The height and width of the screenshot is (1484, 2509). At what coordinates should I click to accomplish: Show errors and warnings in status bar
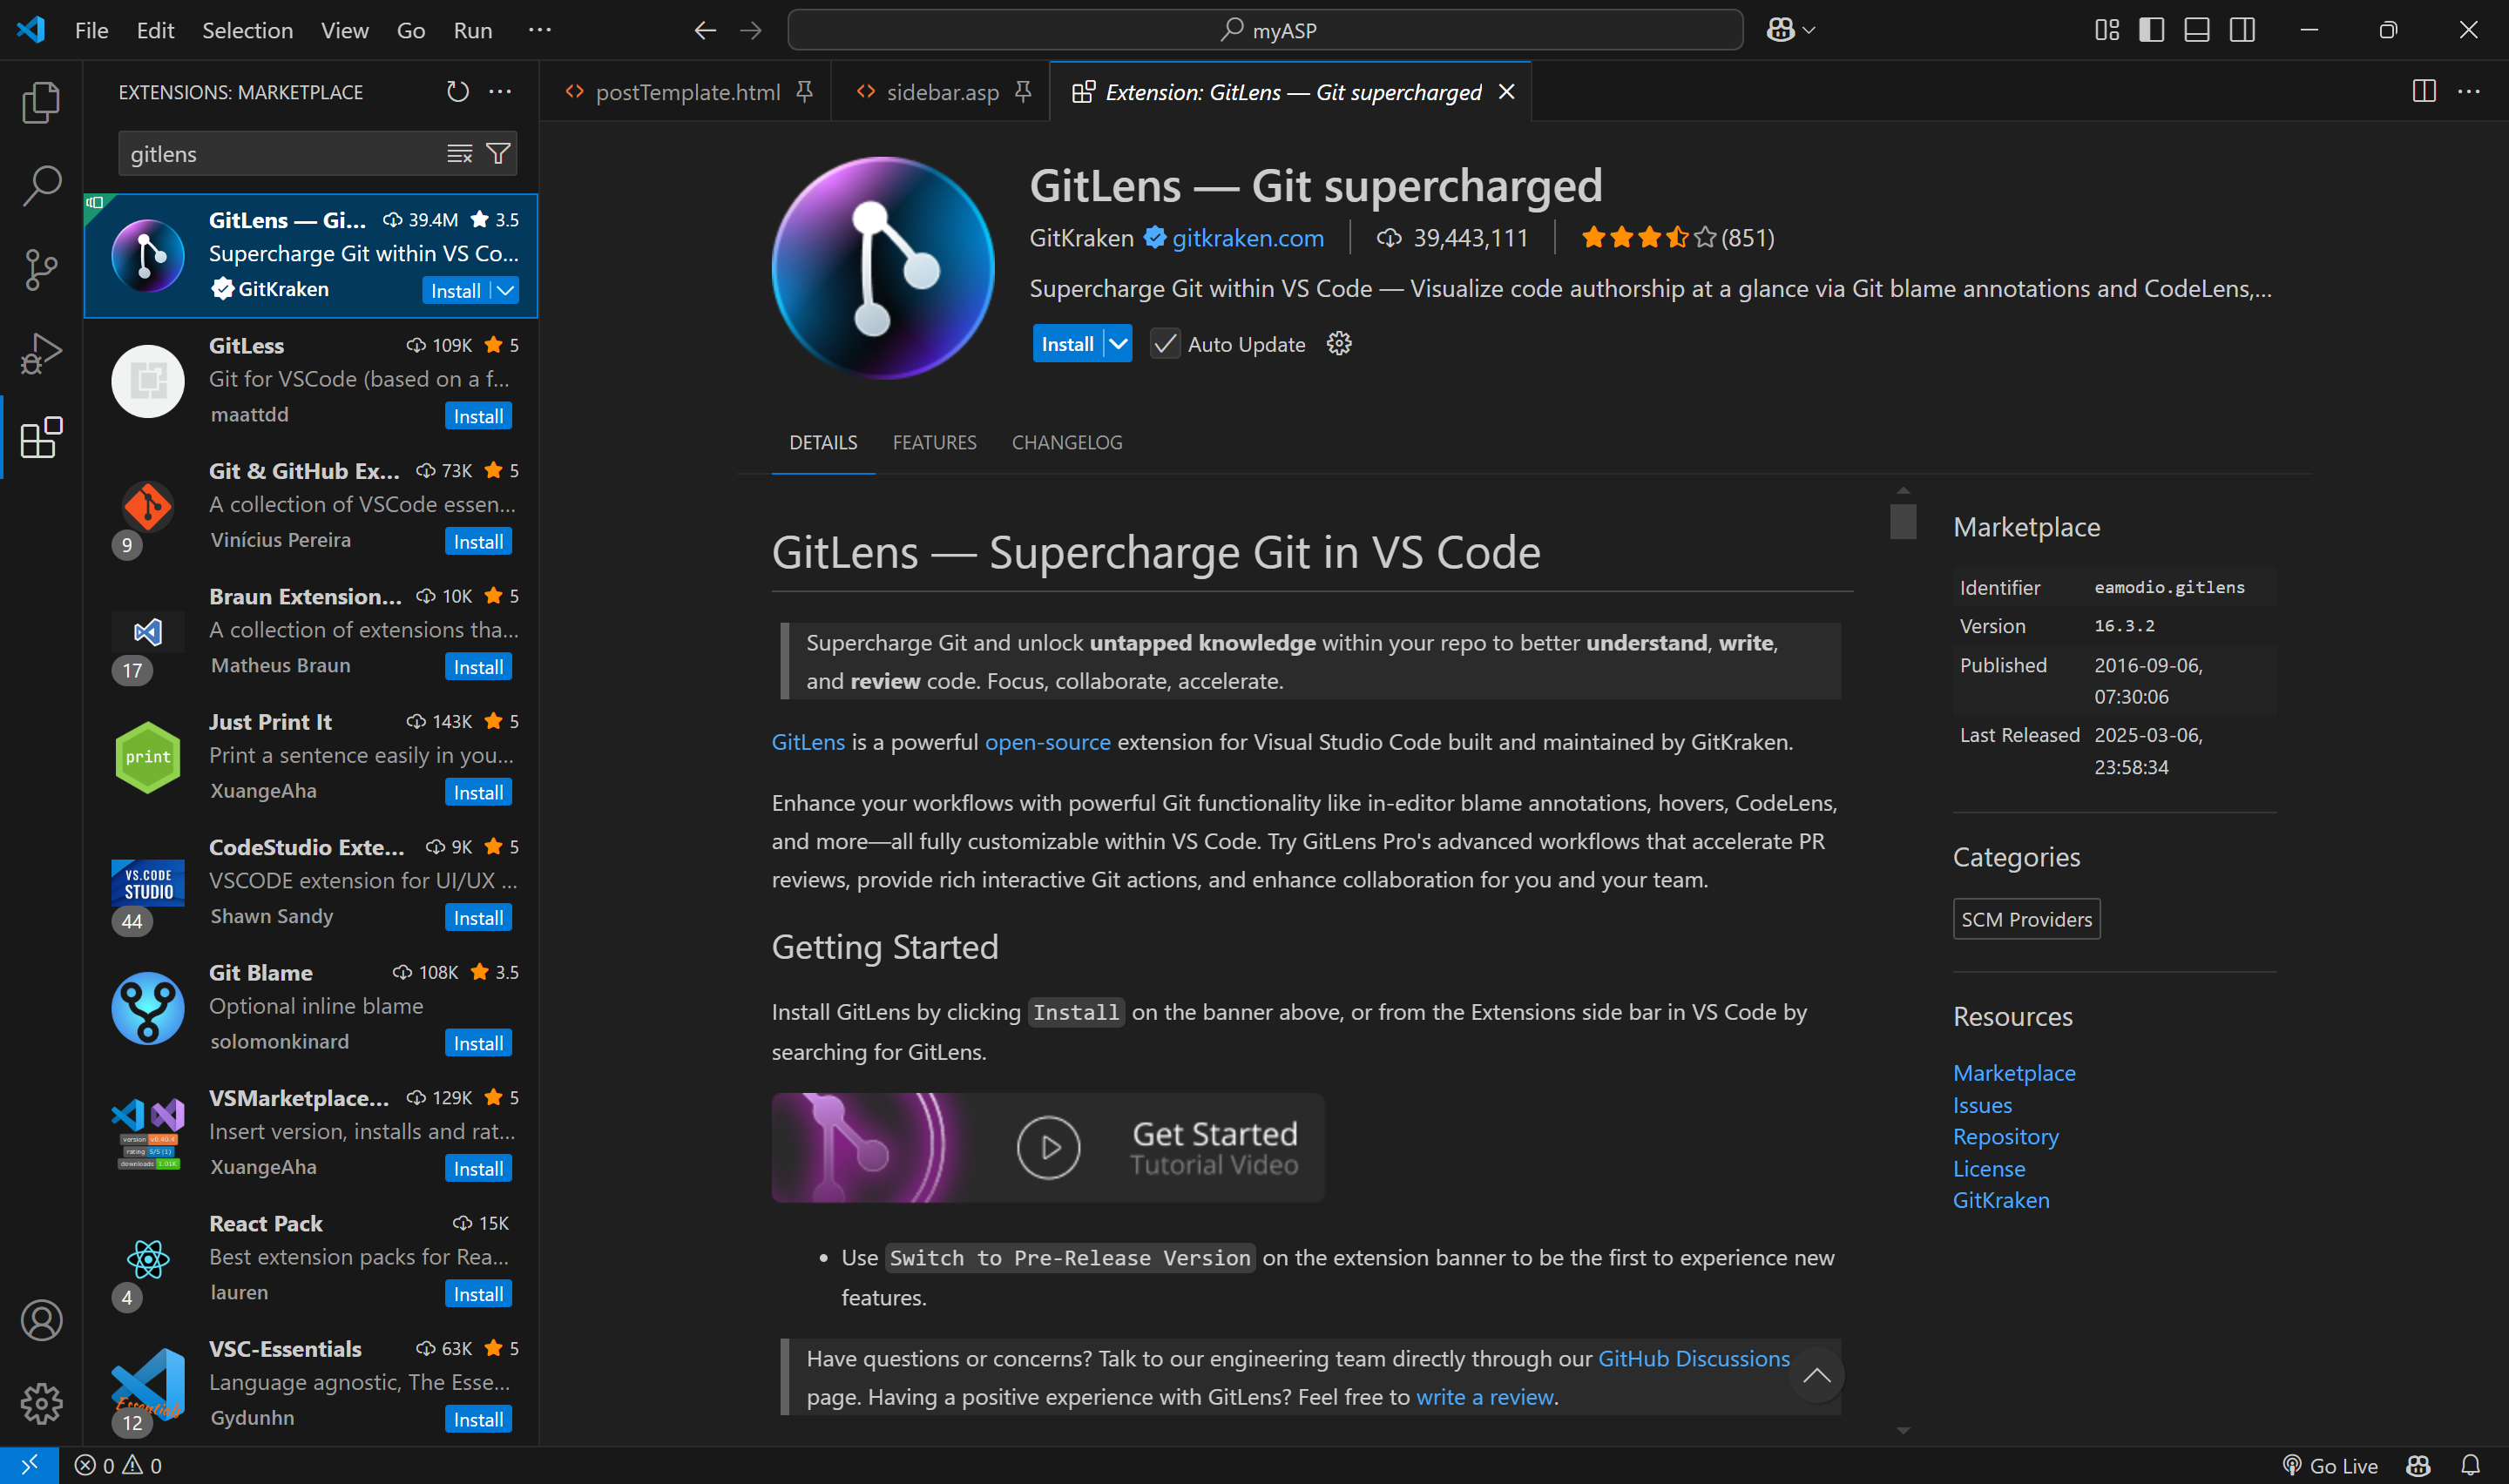[118, 1465]
